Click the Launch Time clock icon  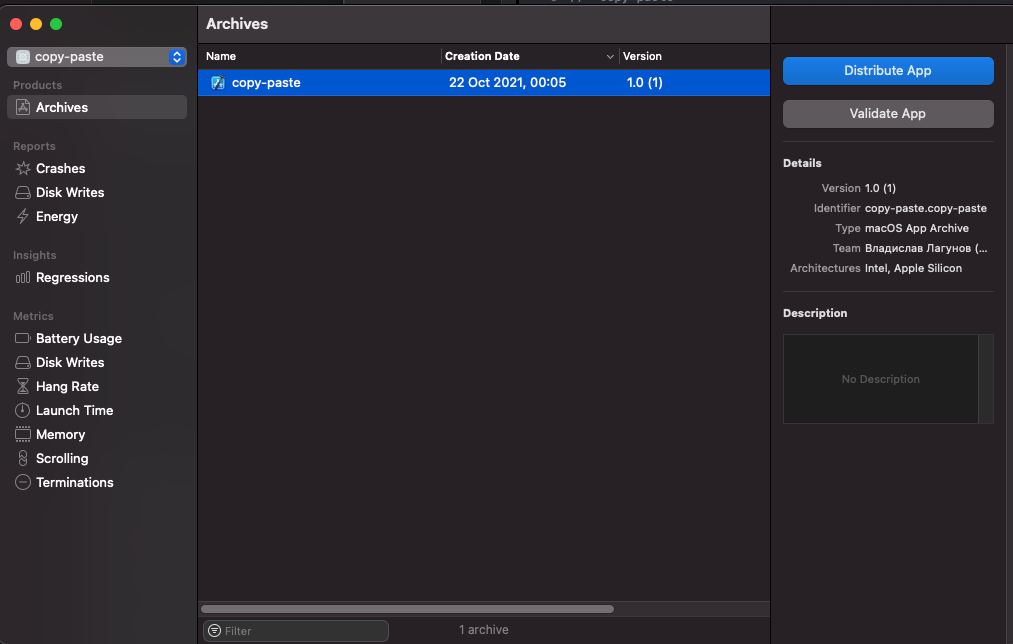pyautogui.click(x=23, y=410)
